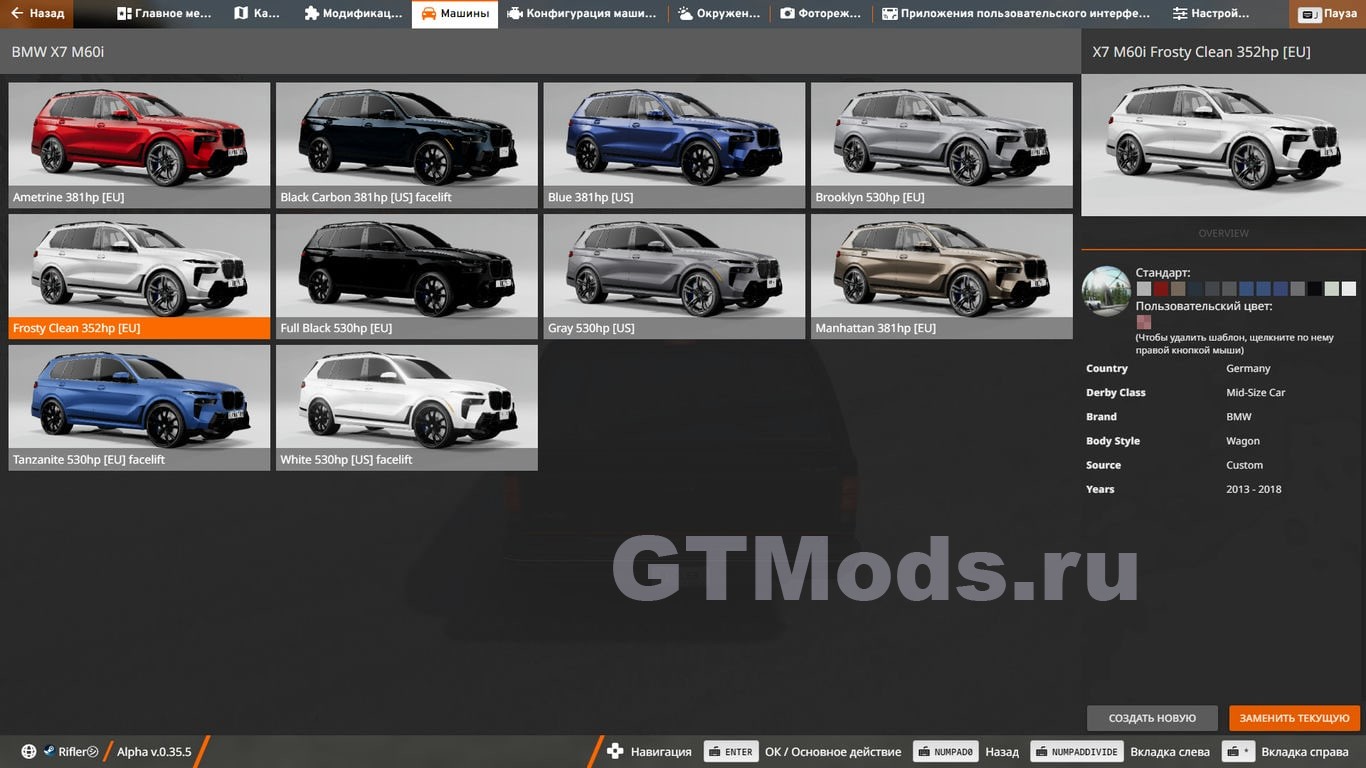Click the Mid-Size Car derby class value
This screenshot has width=1366, height=768.
[1256, 393]
